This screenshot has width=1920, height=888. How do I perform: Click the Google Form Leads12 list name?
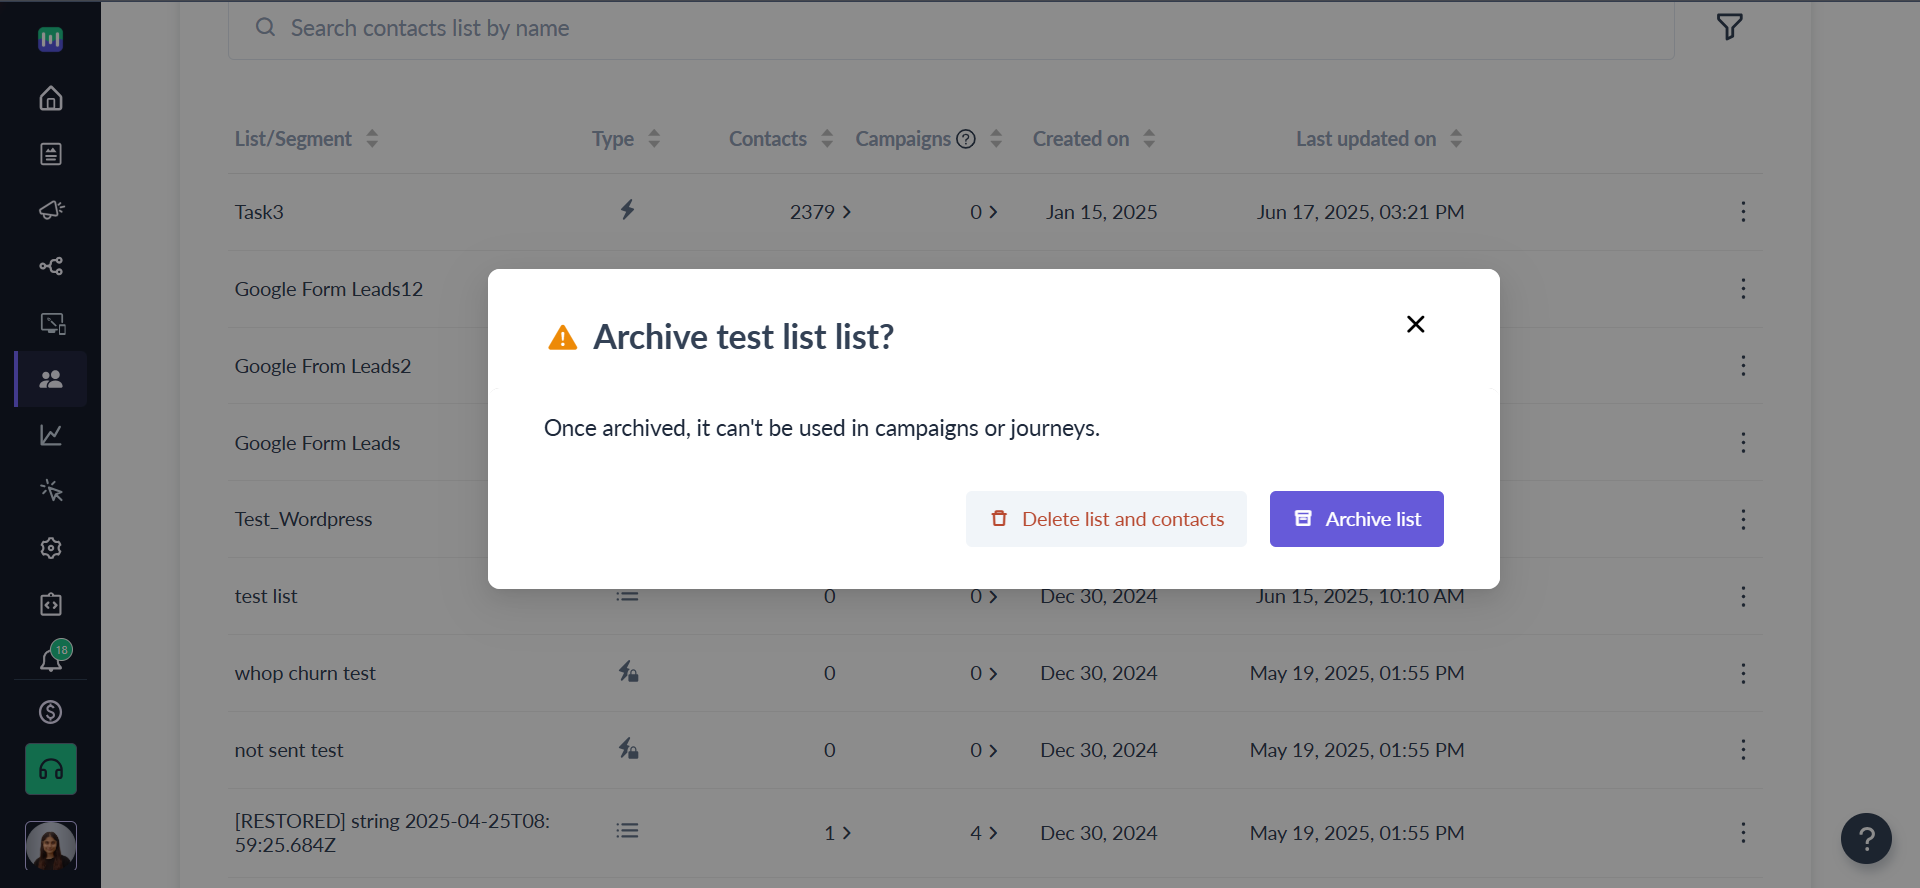pos(329,289)
